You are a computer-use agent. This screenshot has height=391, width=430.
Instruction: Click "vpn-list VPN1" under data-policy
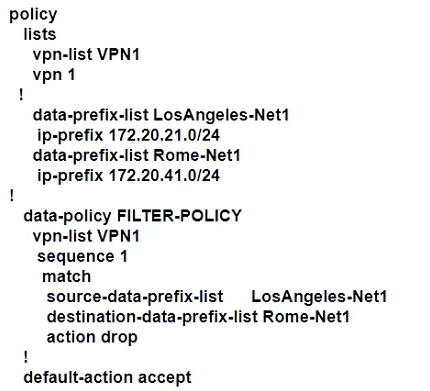pos(86,236)
